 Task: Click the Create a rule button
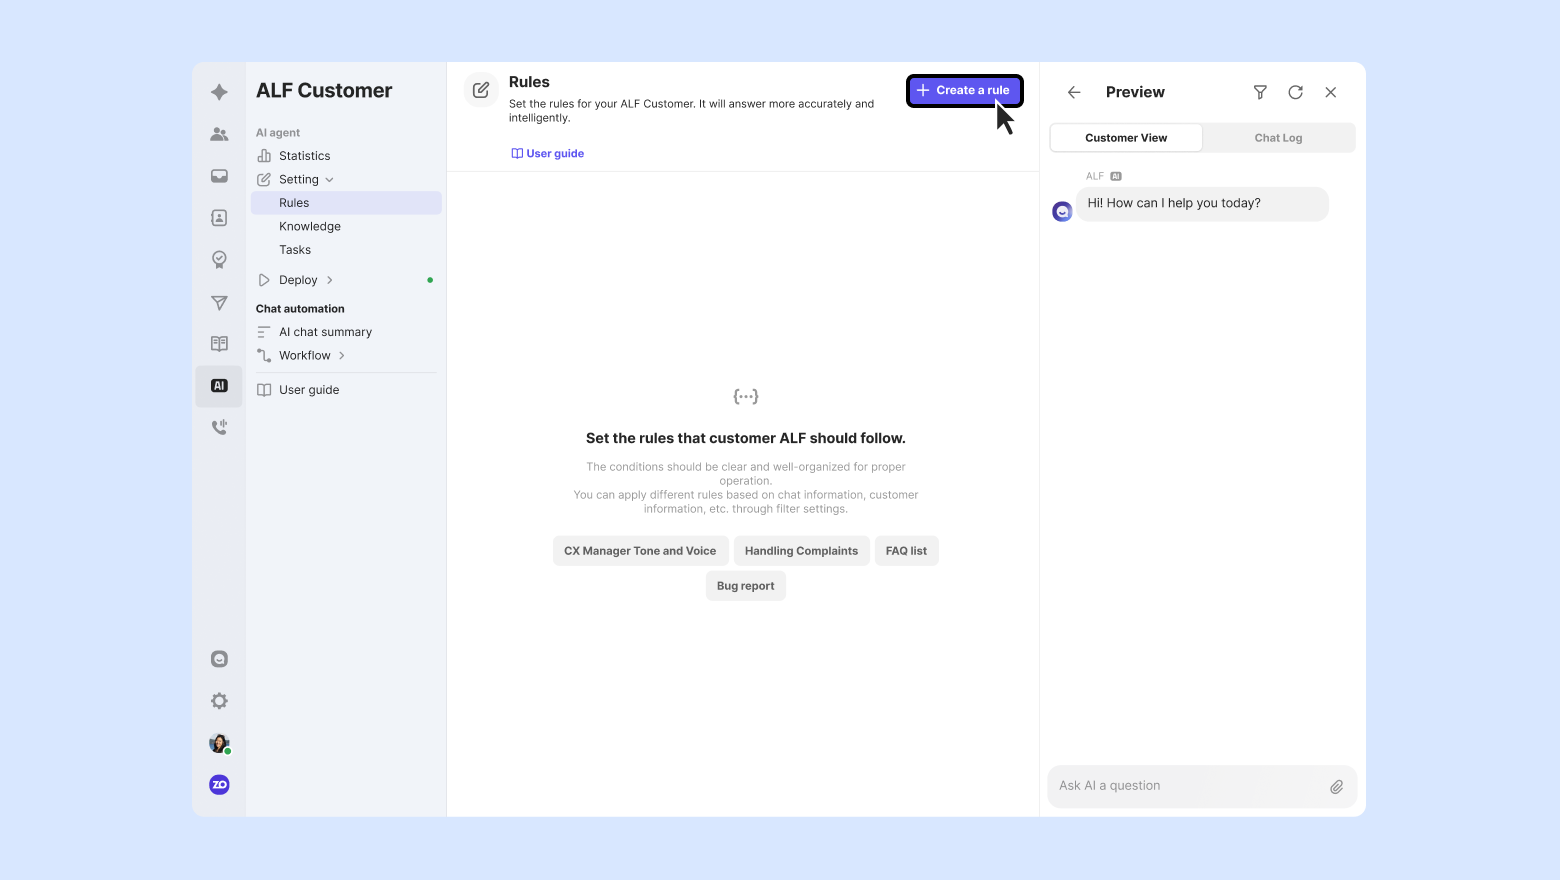[964, 90]
